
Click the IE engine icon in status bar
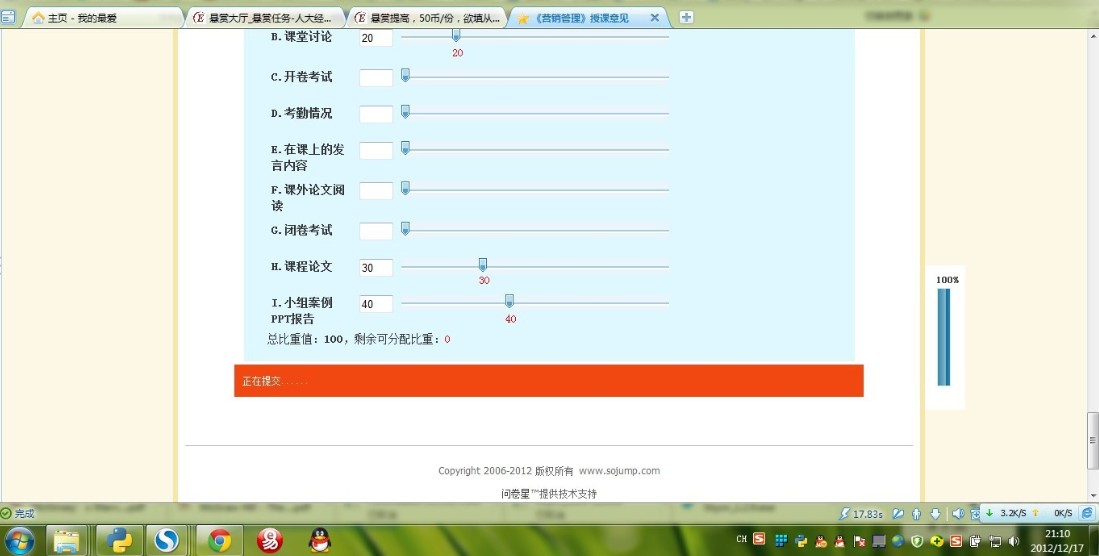coord(1087,513)
